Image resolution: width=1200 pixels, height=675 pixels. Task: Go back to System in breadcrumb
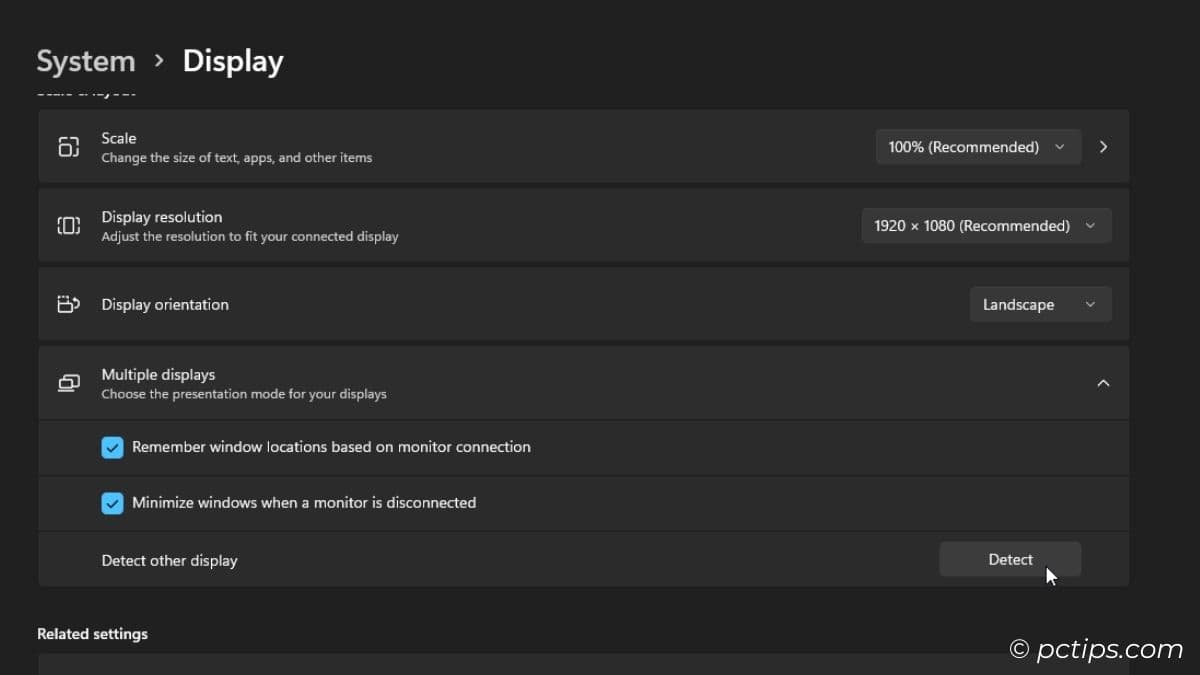86,61
